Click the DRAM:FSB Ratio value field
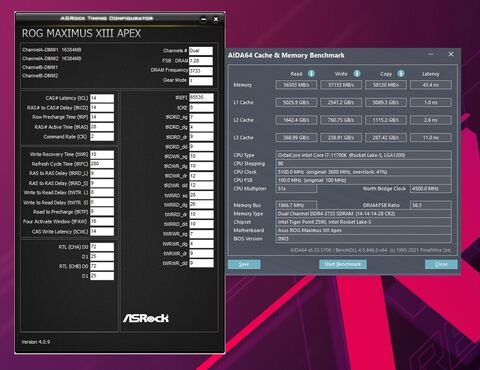The image size is (480, 370). [431, 205]
